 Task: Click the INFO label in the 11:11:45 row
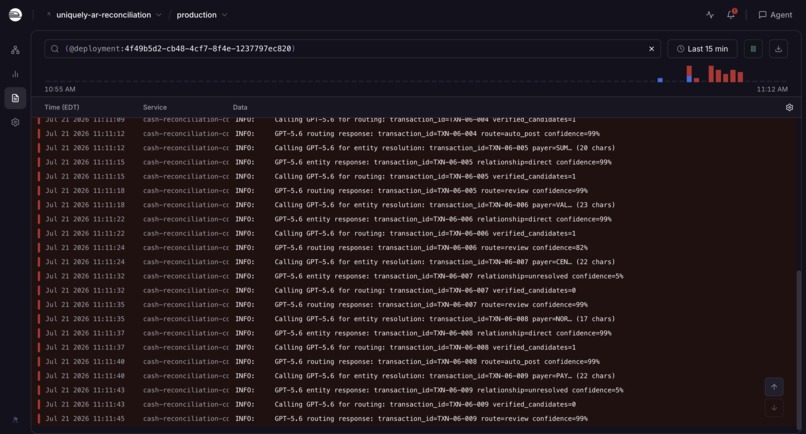point(245,419)
